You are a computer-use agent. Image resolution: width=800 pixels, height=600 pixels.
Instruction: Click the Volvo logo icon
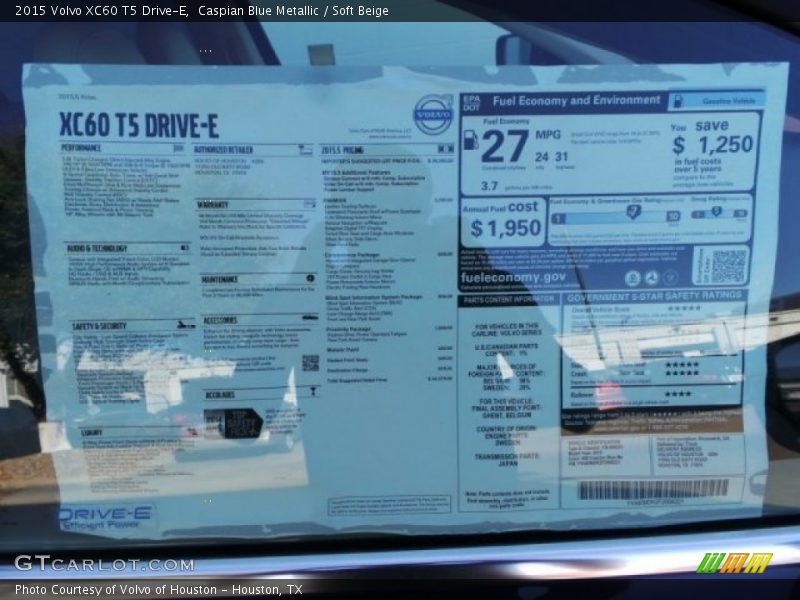pyautogui.click(x=432, y=115)
